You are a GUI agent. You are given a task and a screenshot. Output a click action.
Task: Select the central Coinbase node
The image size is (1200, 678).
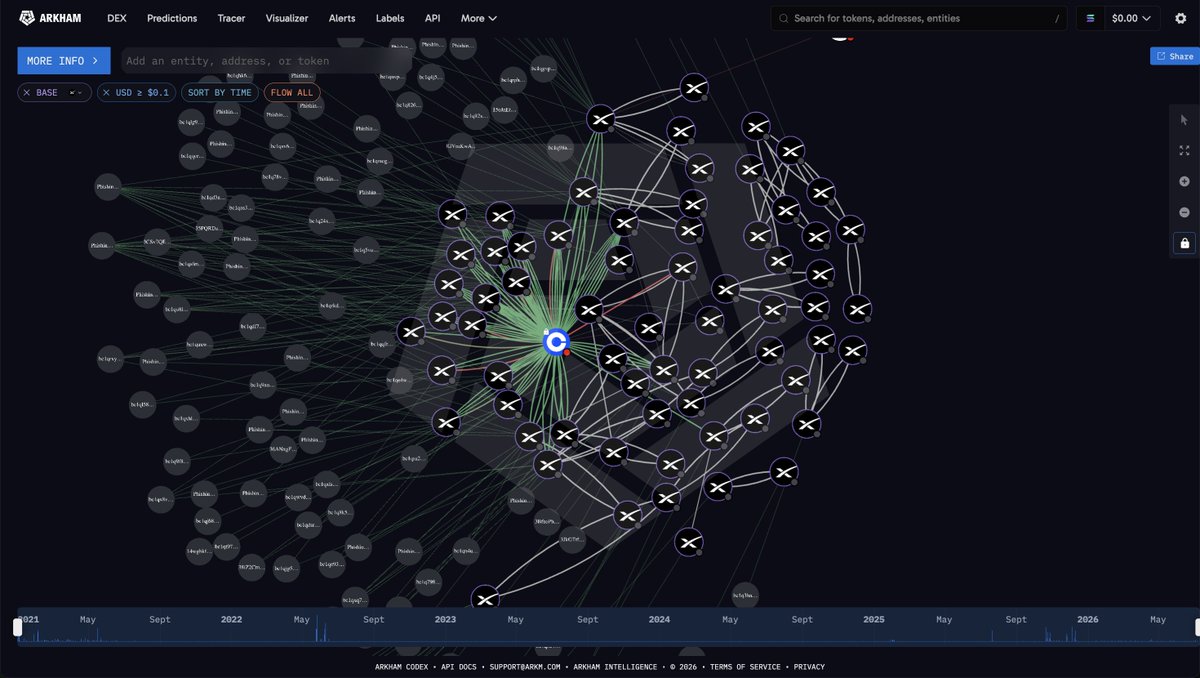[x=556, y=342]
